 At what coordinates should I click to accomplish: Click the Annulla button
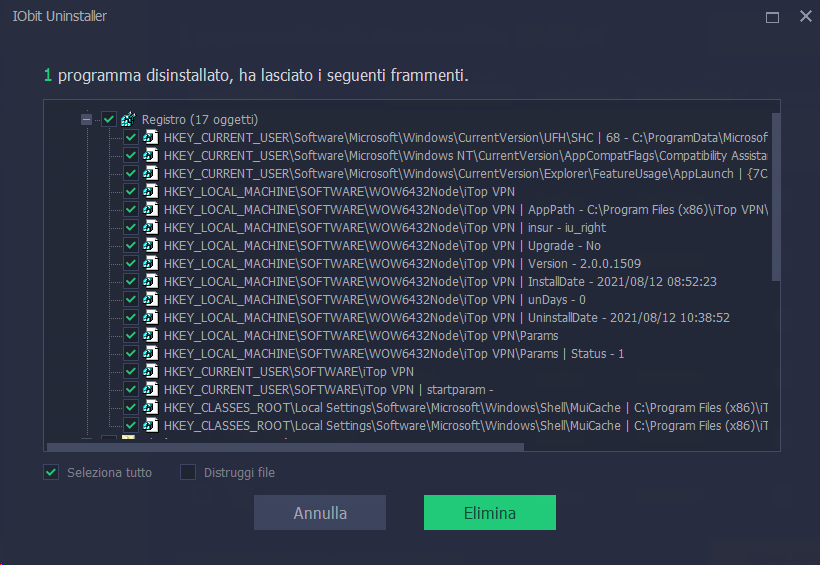coord(320,513)
